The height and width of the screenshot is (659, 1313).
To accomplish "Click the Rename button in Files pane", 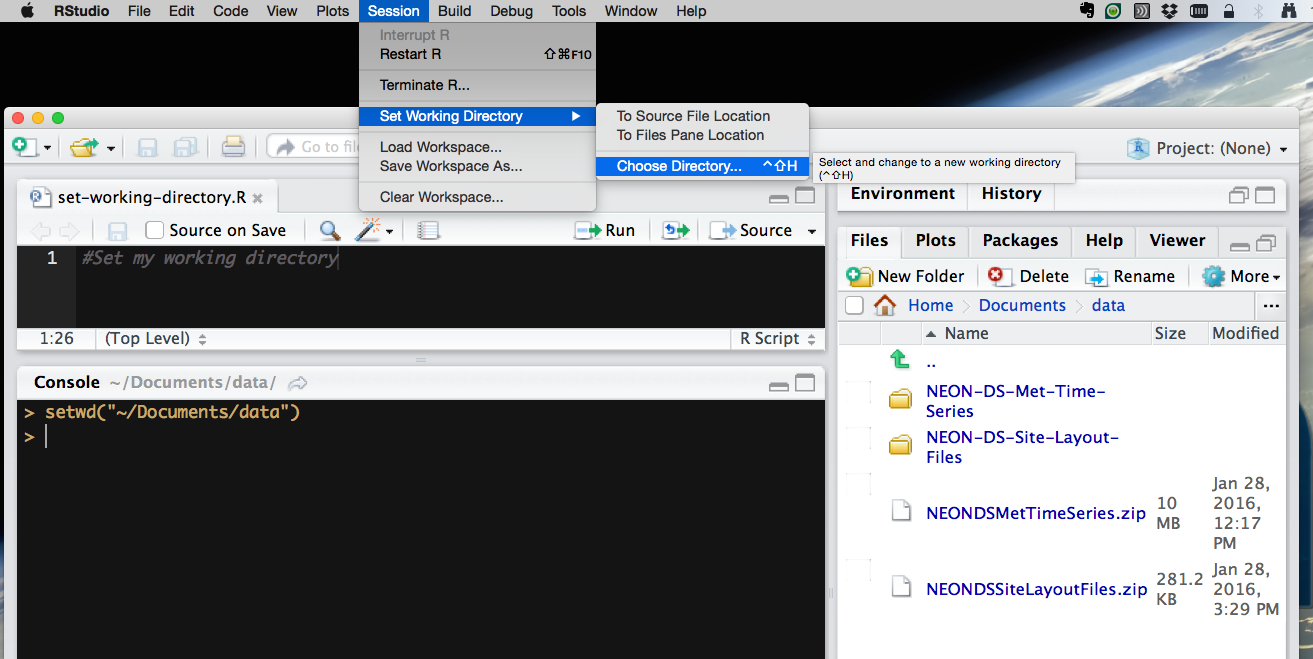I will [x=1130, y=276].
